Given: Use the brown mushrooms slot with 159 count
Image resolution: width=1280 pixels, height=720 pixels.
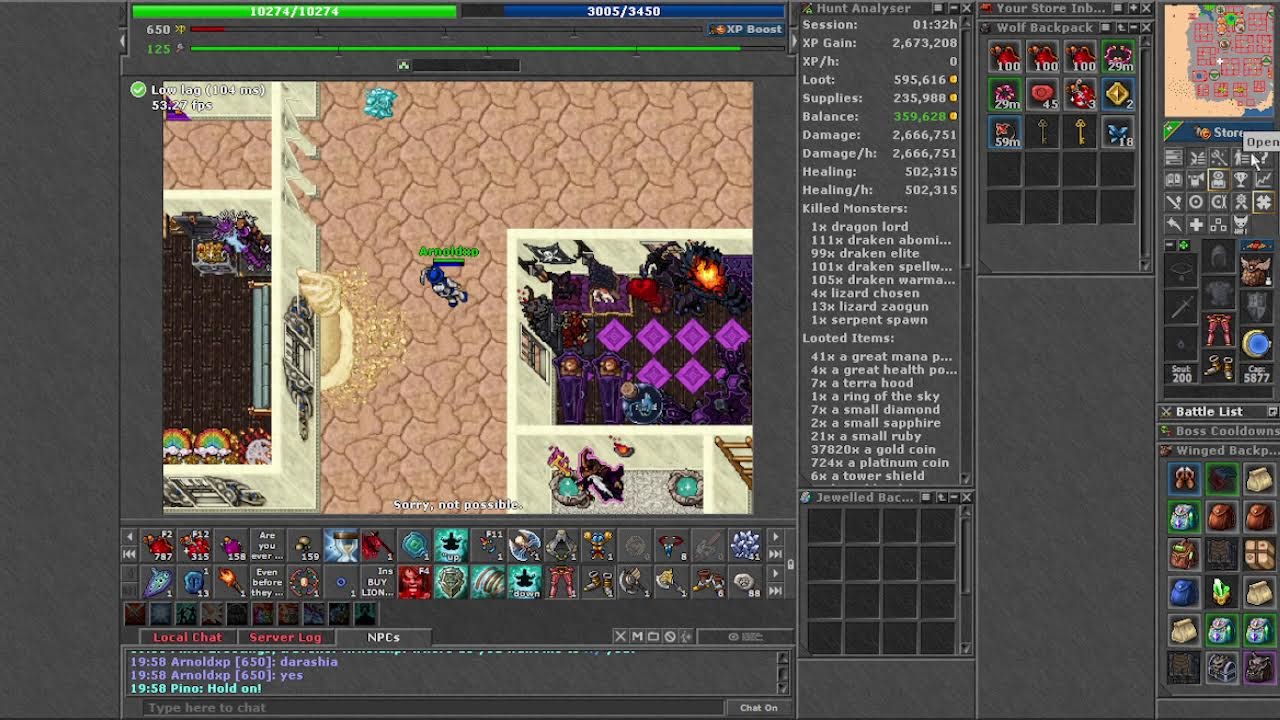Looking at the screenshot, I should tap(304, 546).
